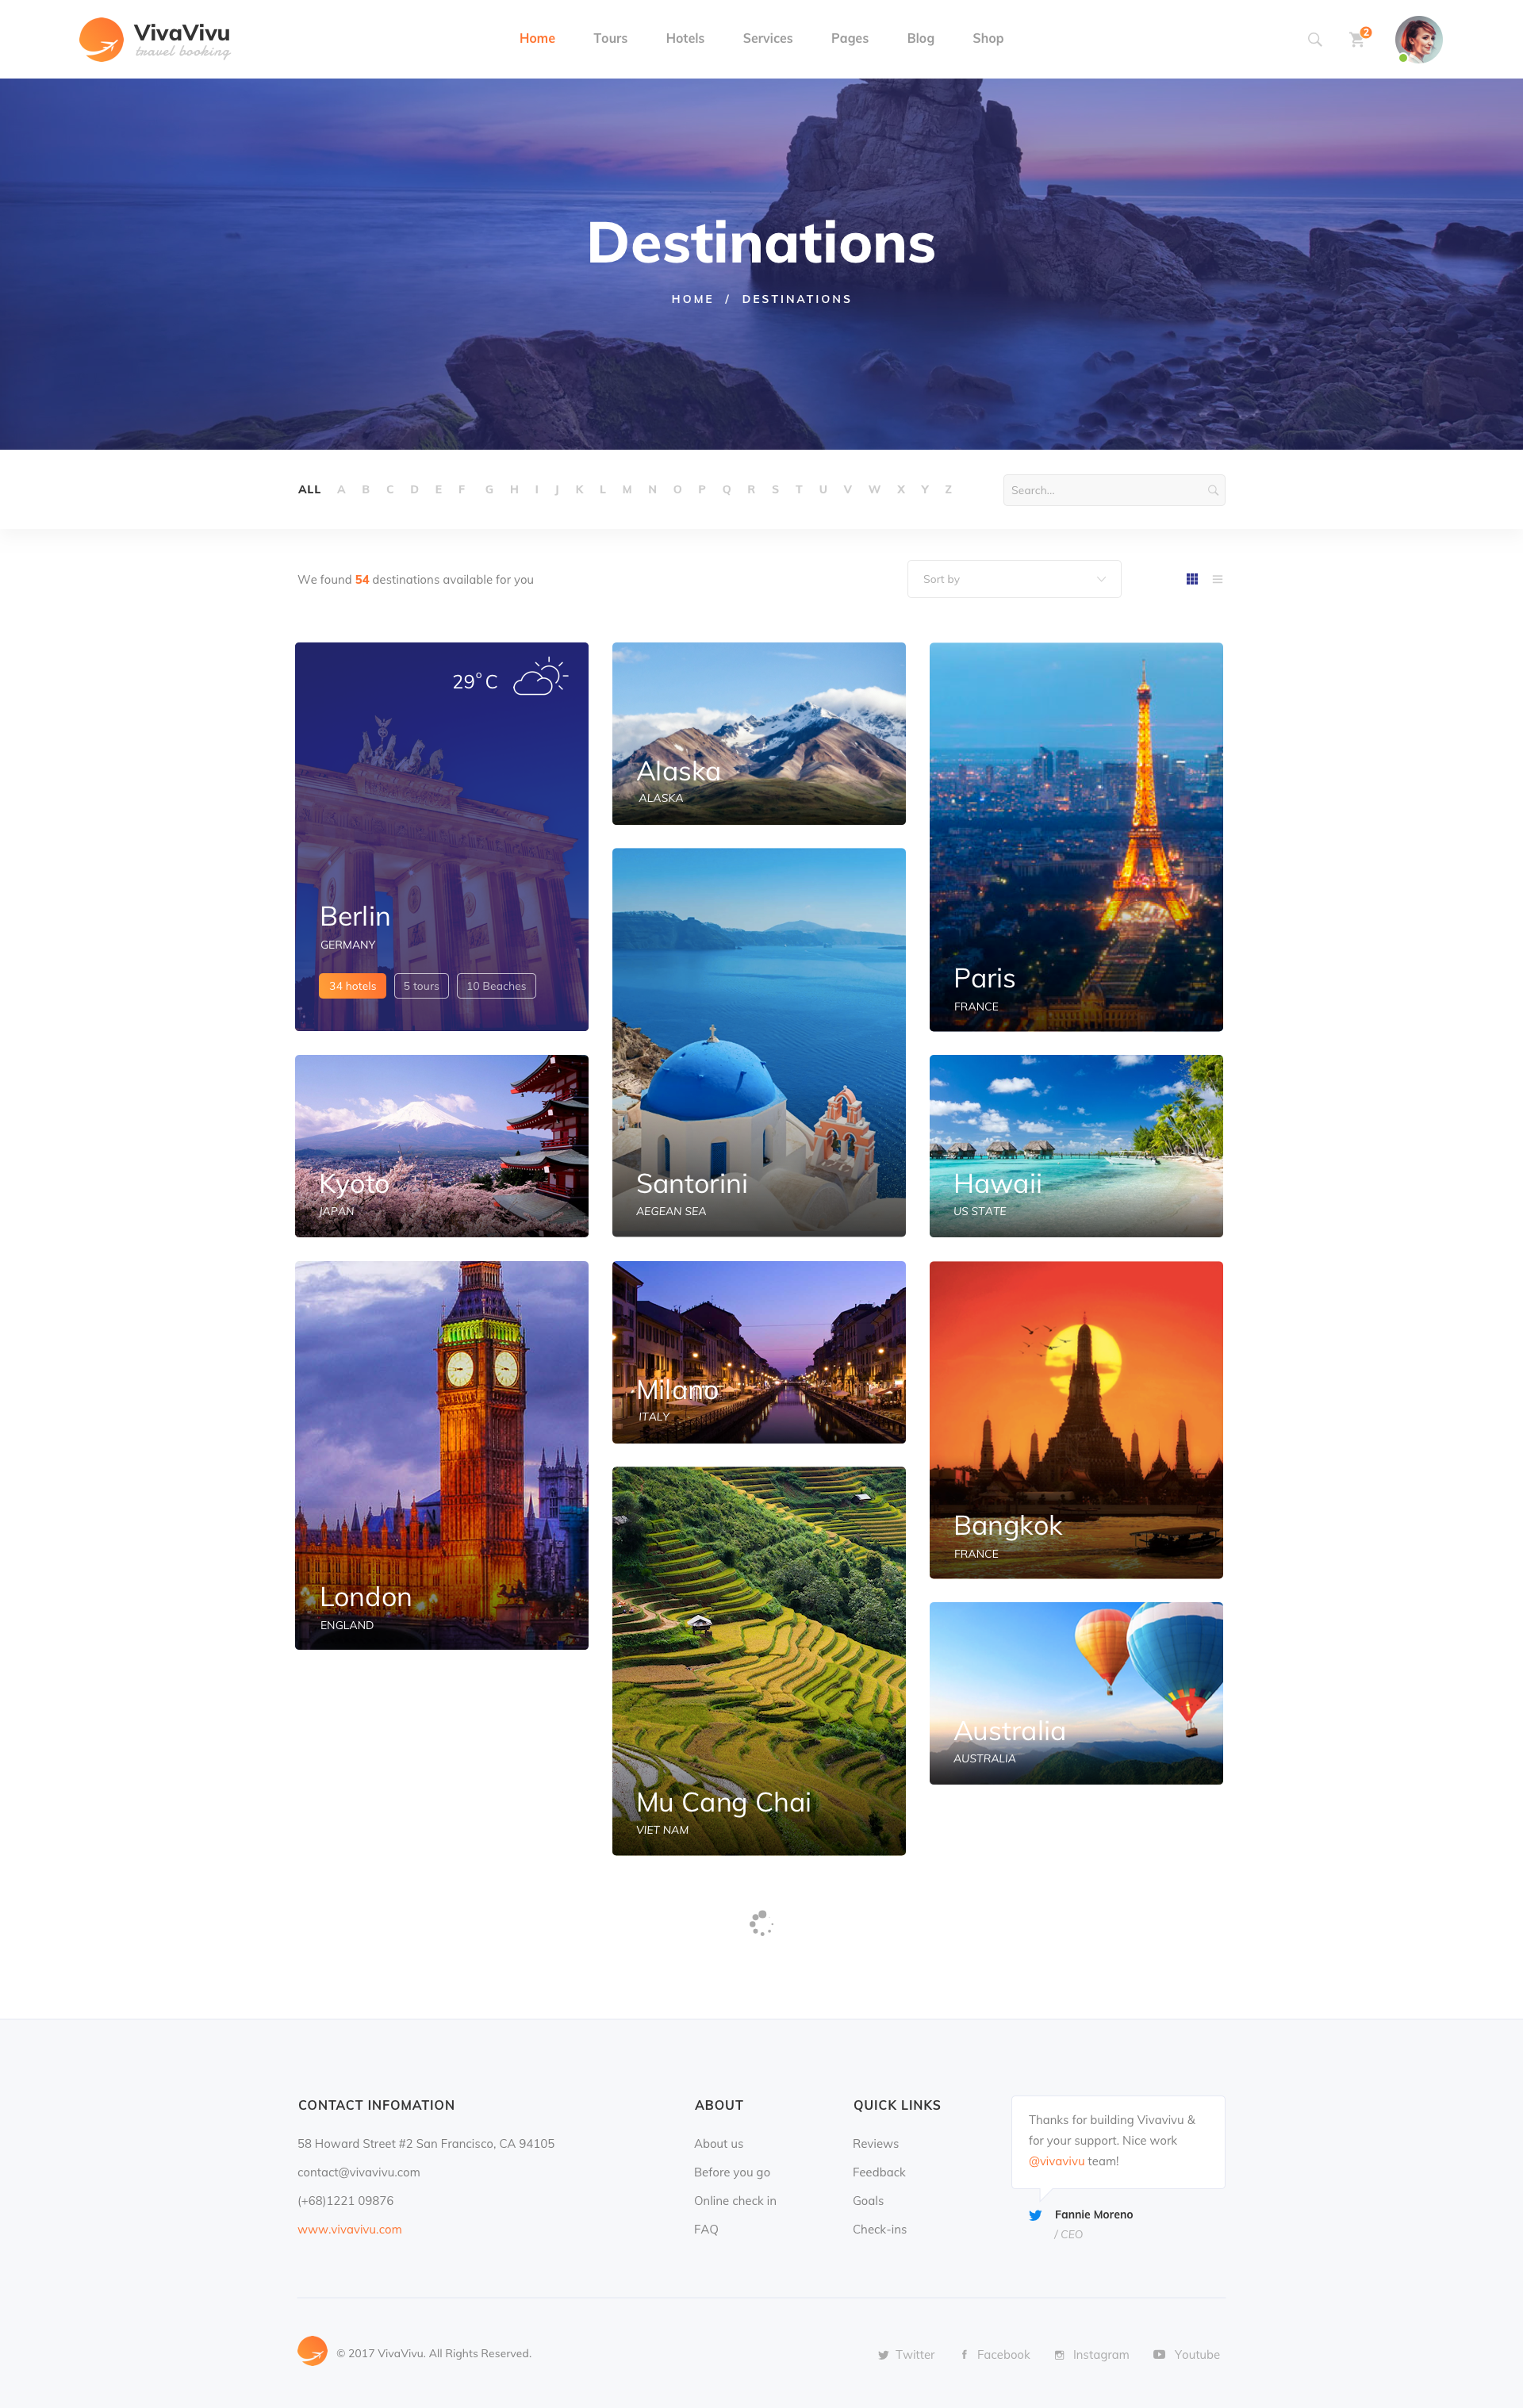The width and height of the screenshot is (1523, 2408).
Task: Click the weather icon on the Berlin card
Action: tap(540, 678)
